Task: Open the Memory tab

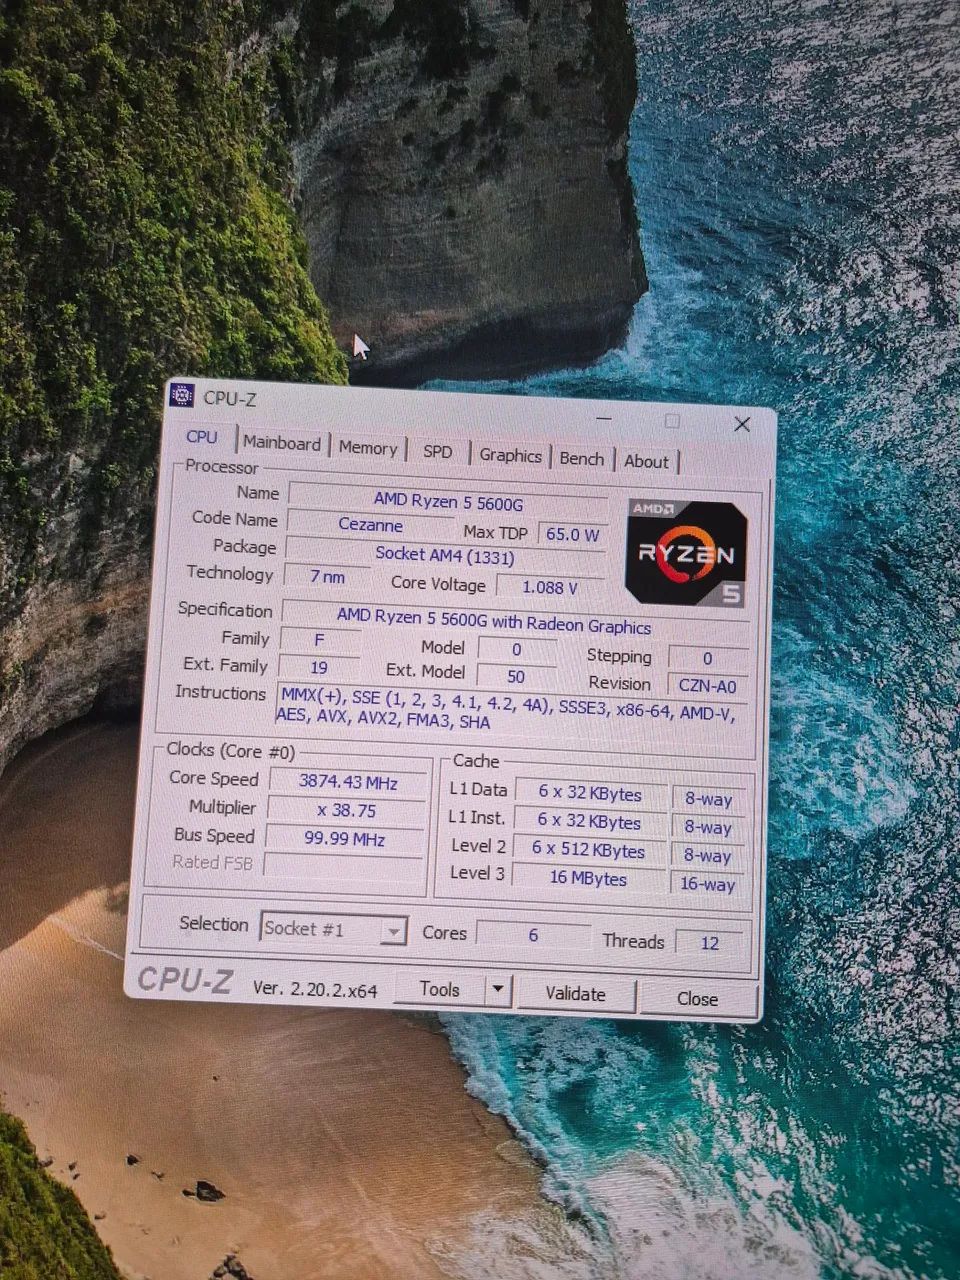Action: click(x=368, y=448)
